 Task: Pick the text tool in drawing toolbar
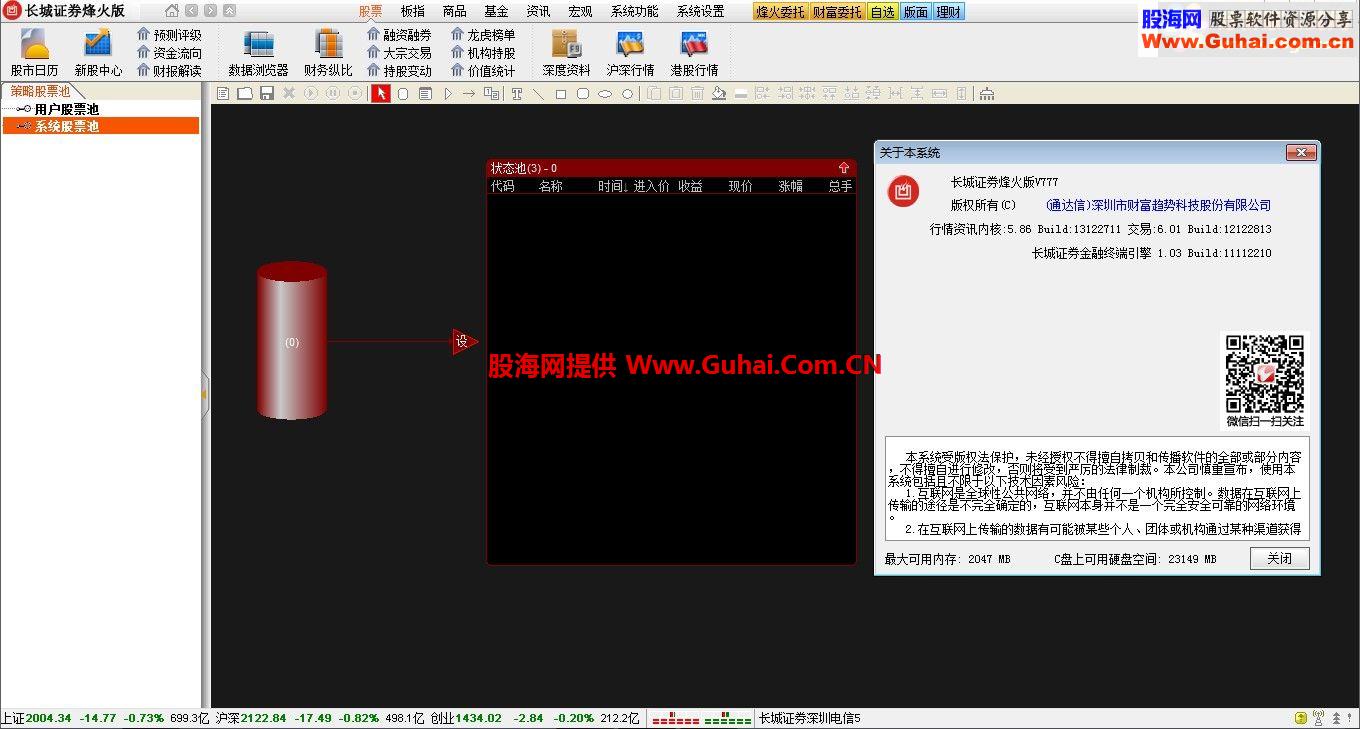pos(517,94)
